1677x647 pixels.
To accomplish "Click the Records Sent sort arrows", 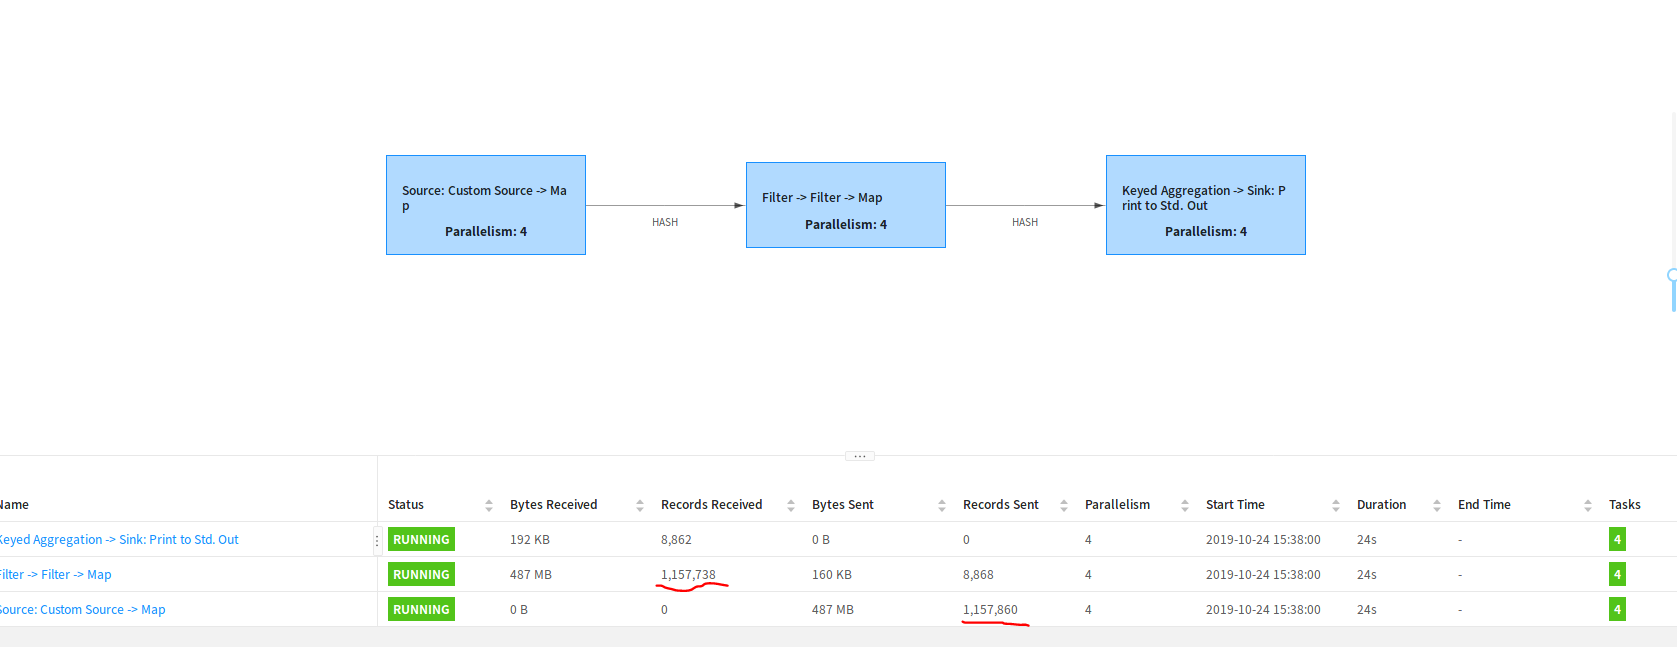I will coord(1064,506).
